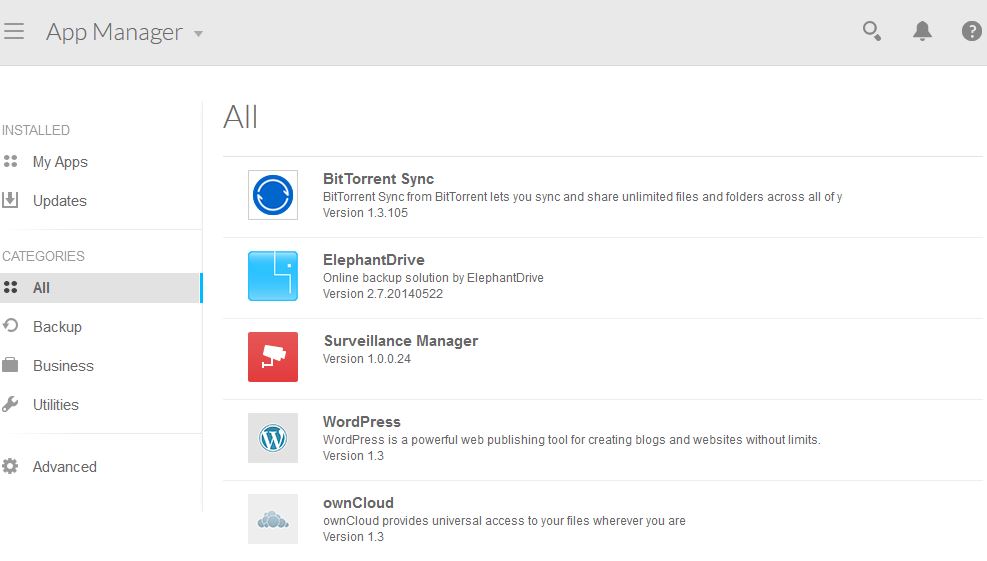This screenshot has height=561, width=987.
Task: Open the notifications bell
Action: pos(922,31)
